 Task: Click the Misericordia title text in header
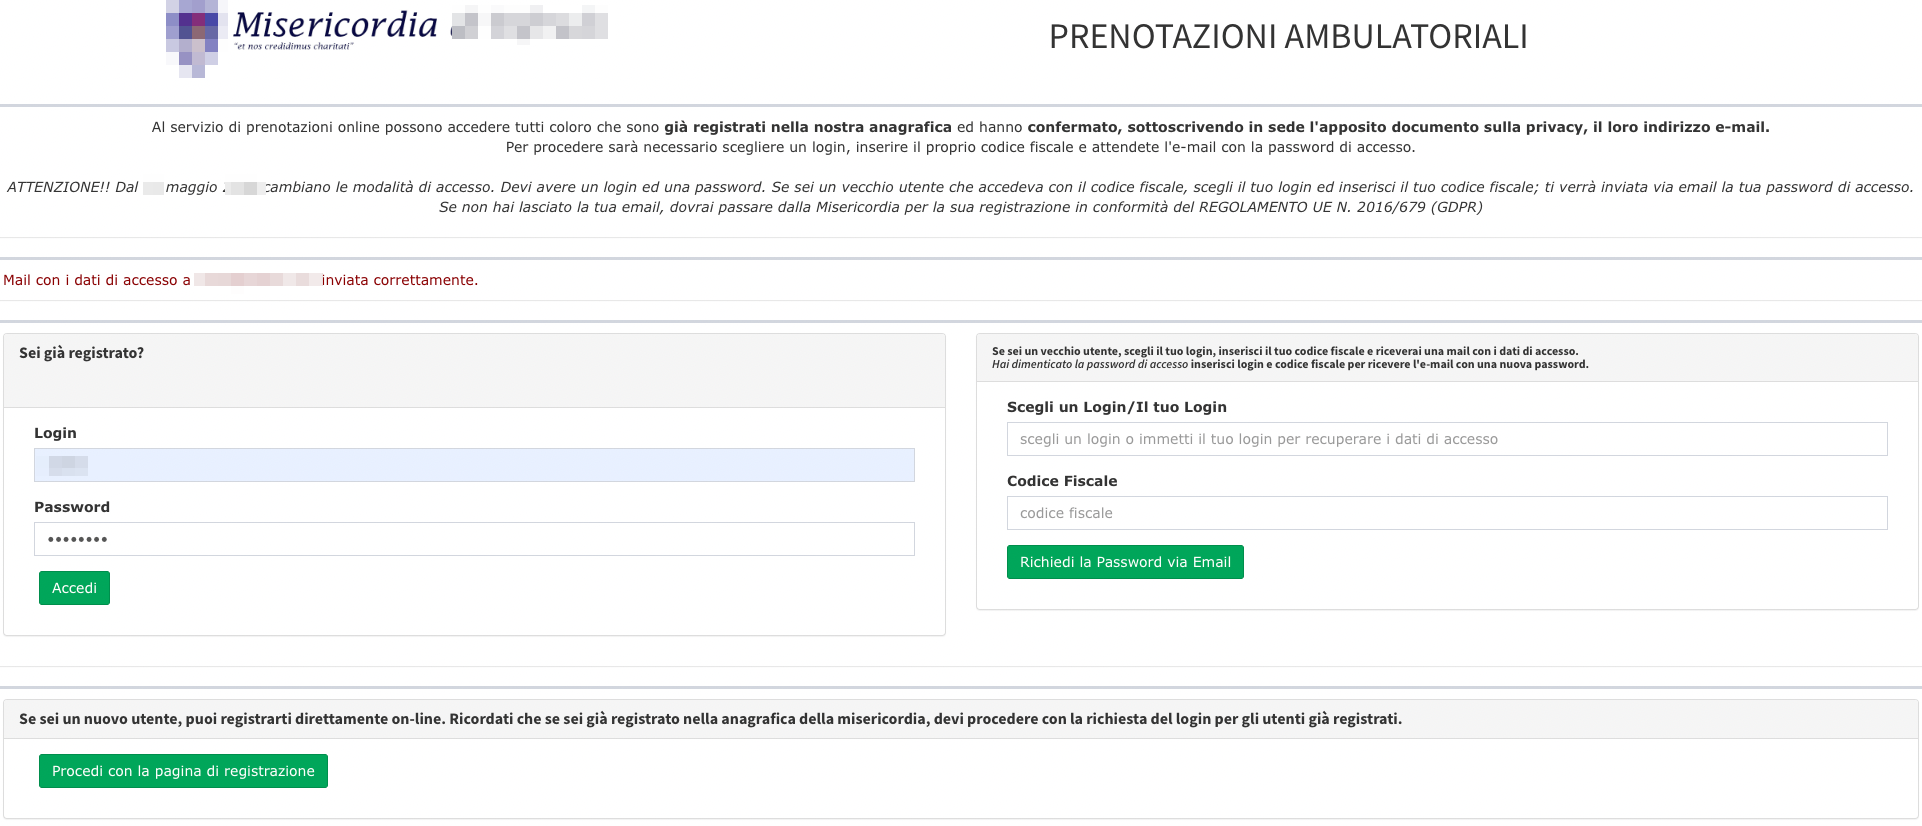pos(336,24)
